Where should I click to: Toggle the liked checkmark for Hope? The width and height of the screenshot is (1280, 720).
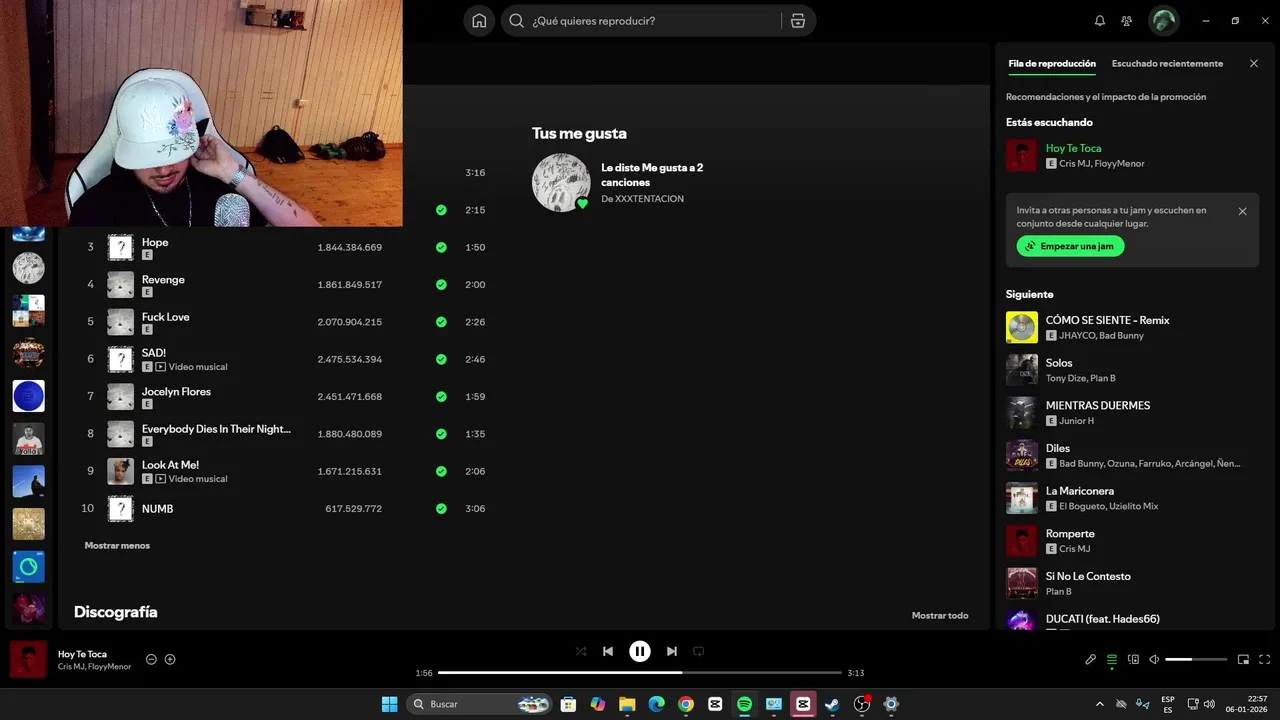coord(441,247)
